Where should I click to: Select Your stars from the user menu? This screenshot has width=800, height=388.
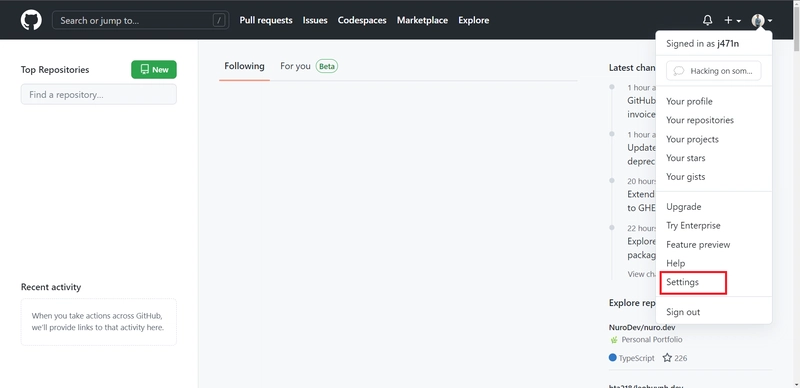(686, 158)
